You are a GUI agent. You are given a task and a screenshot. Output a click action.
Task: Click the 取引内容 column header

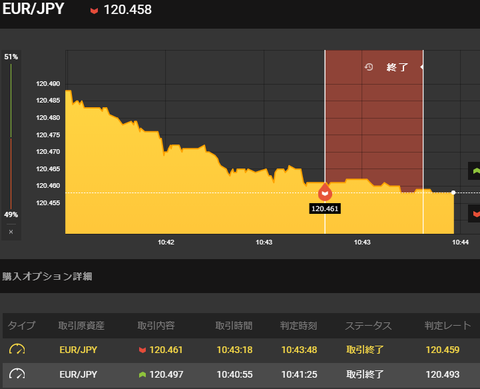[x=156, y=325]
